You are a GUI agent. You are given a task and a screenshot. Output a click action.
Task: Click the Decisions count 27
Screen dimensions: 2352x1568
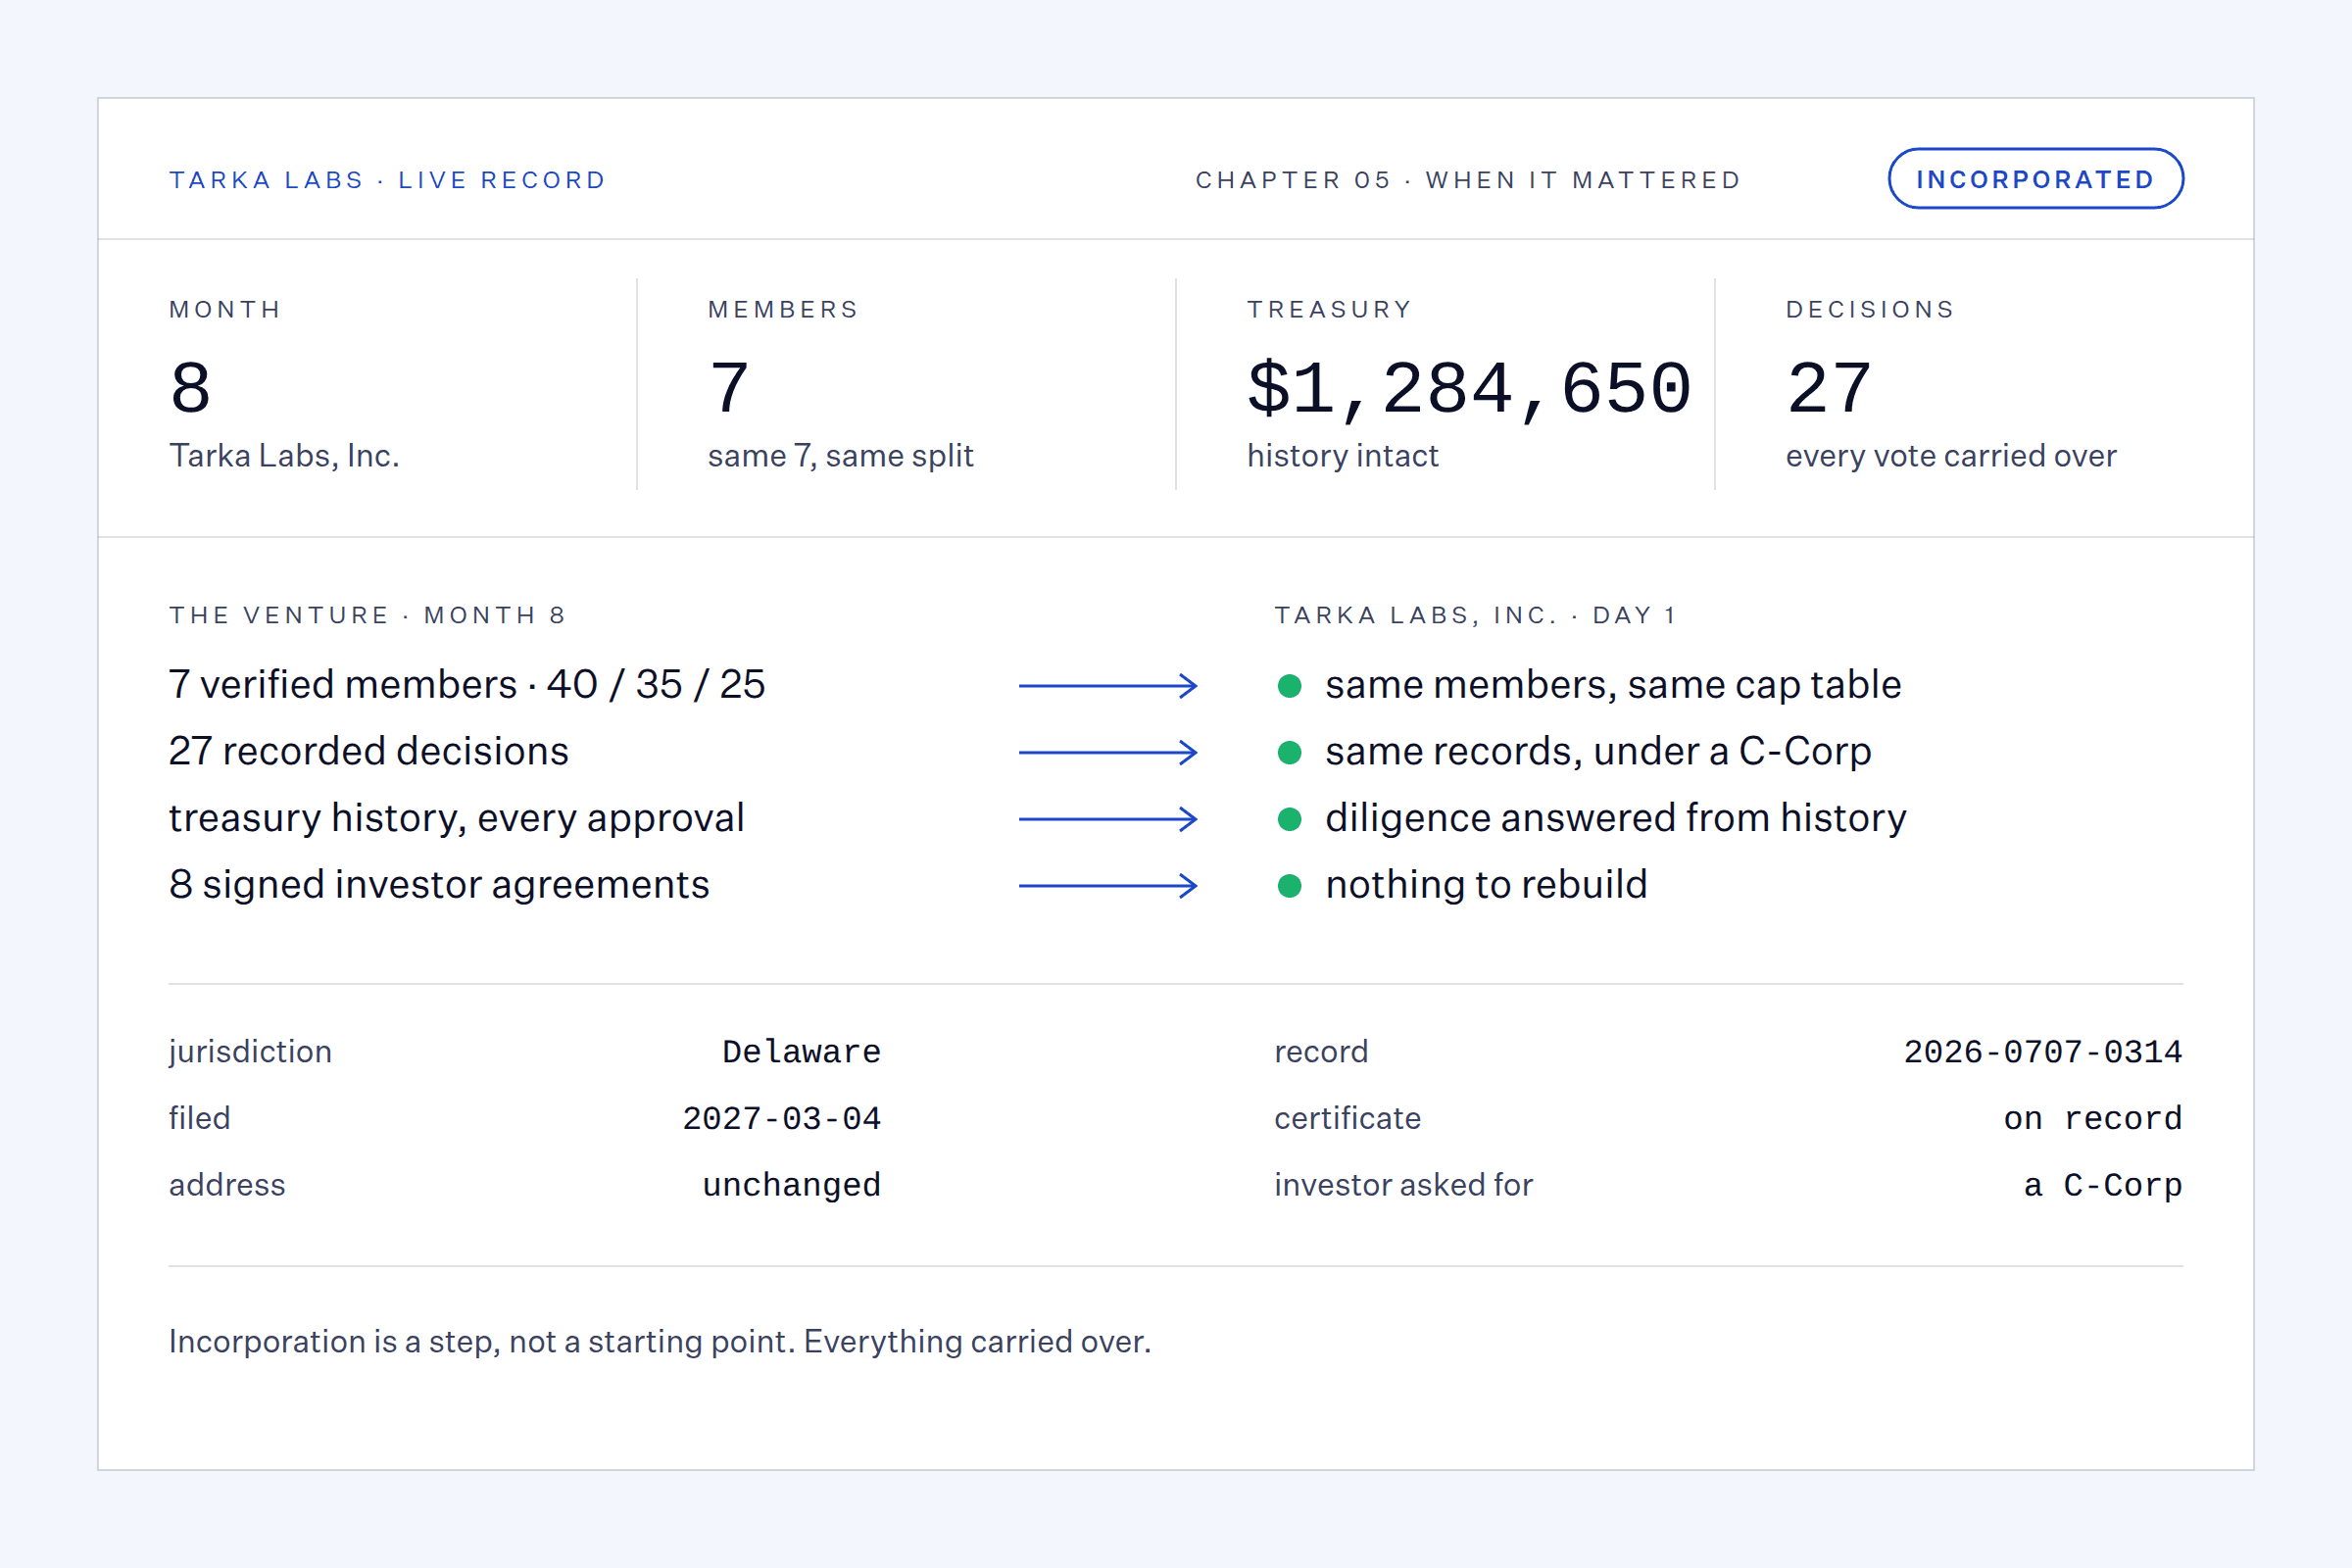1829,388
